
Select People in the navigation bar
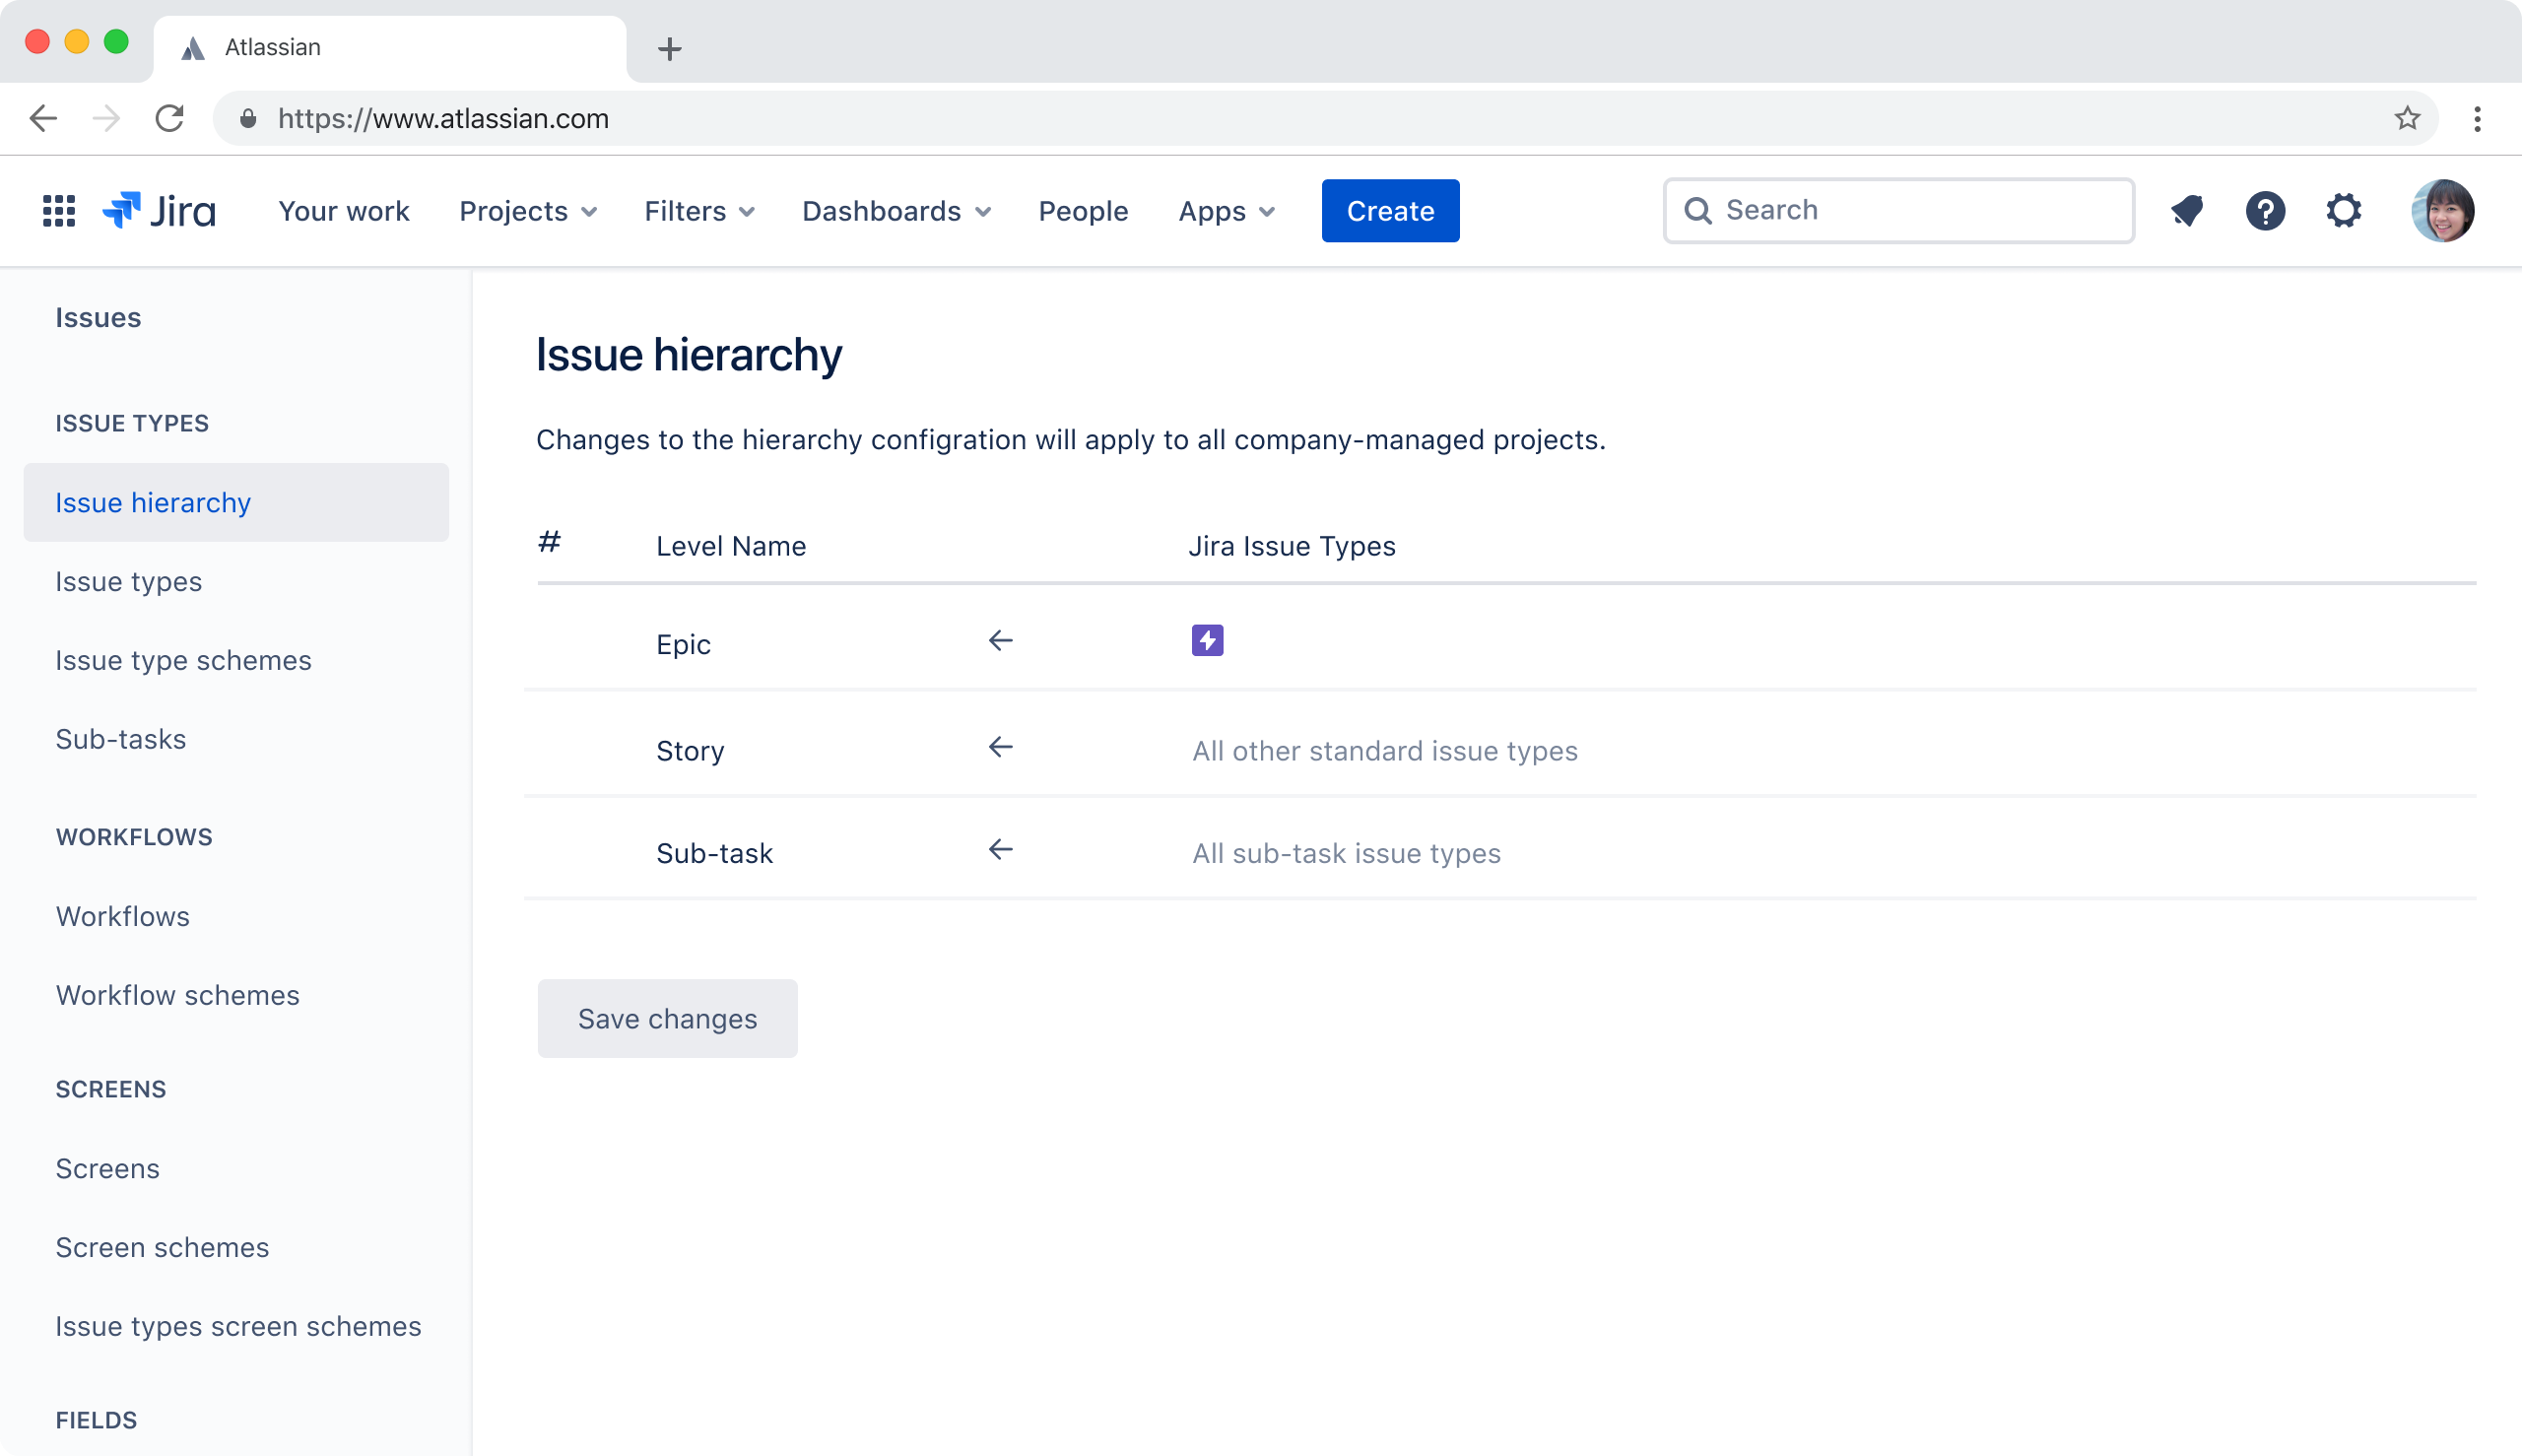click(1084, 210)
